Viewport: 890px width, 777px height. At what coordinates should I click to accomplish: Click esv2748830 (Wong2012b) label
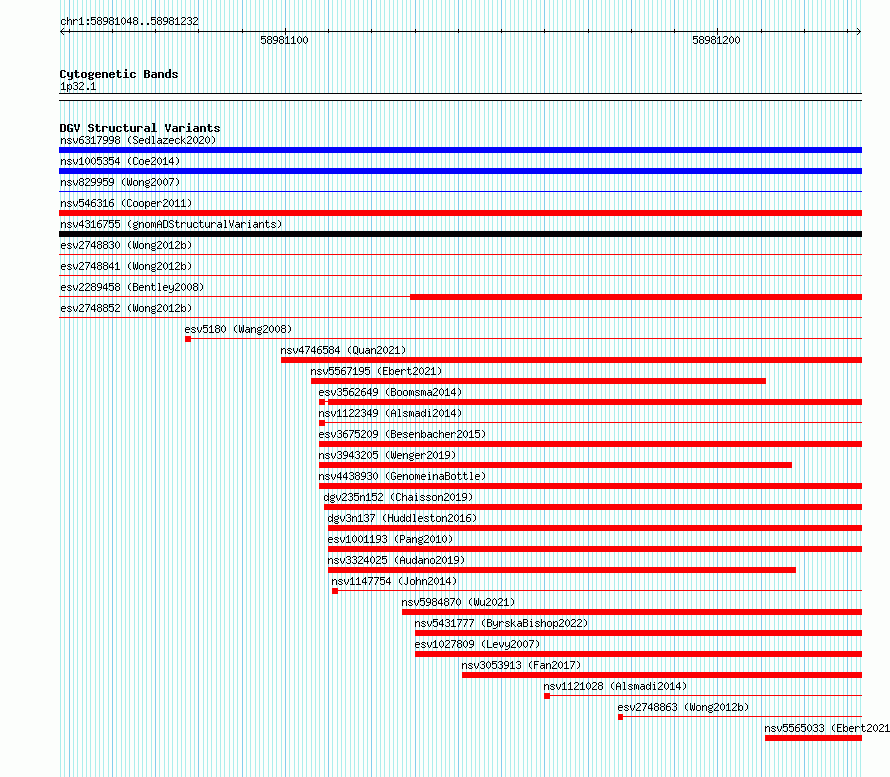(126, 245)
